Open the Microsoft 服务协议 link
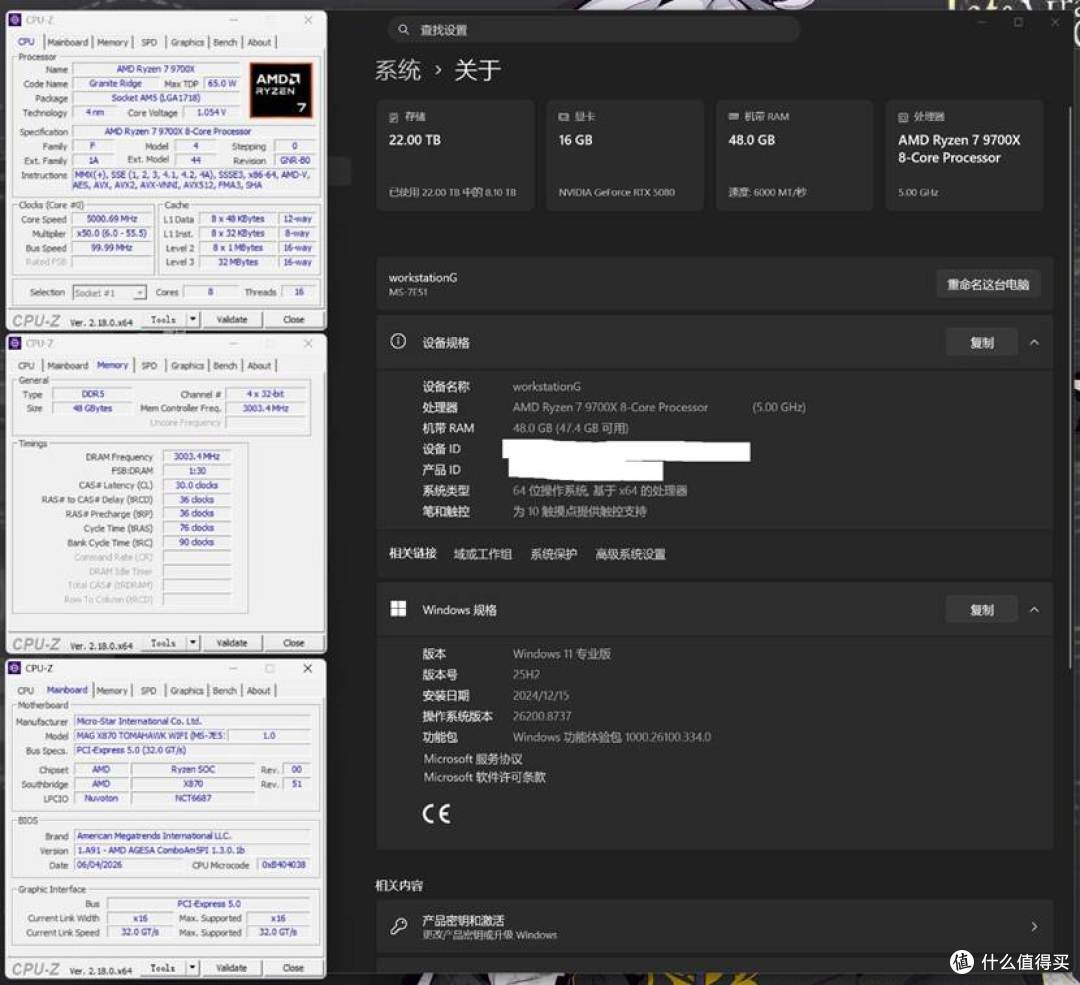This screenshot has height=985, width=1080. (472, 758)
